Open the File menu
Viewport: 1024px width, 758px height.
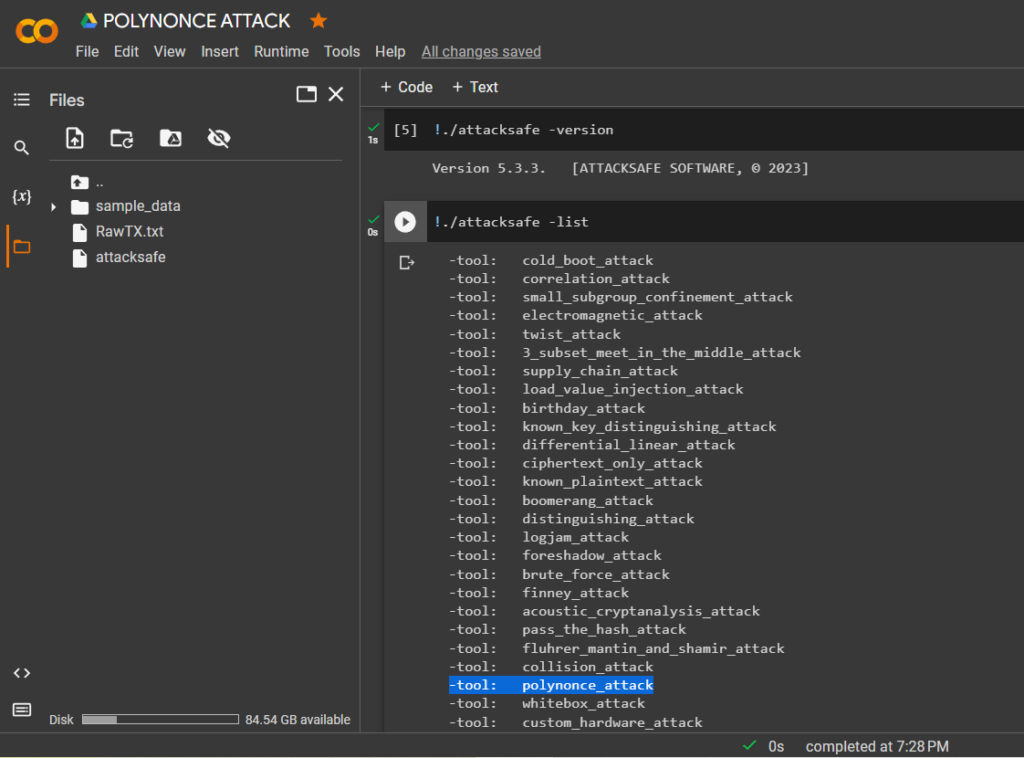point(87,52)
